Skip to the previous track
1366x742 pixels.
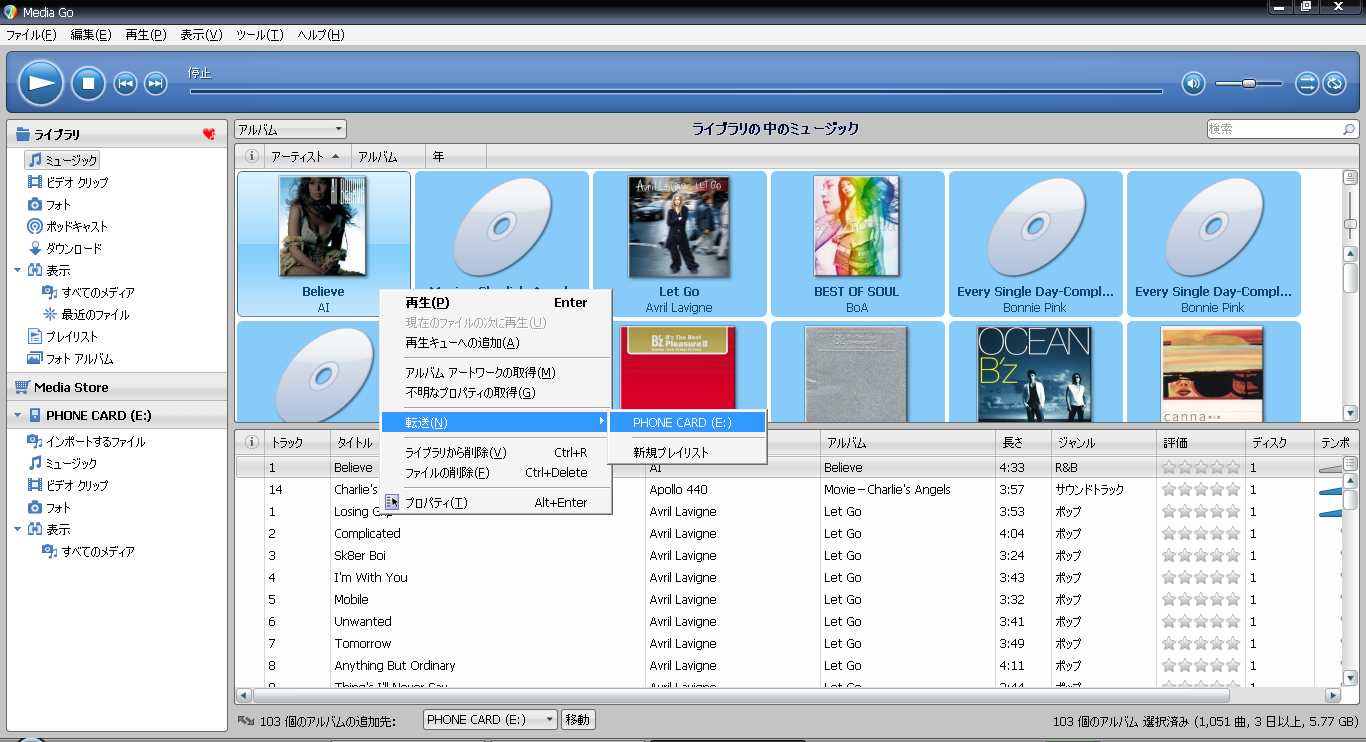(125, 83)
